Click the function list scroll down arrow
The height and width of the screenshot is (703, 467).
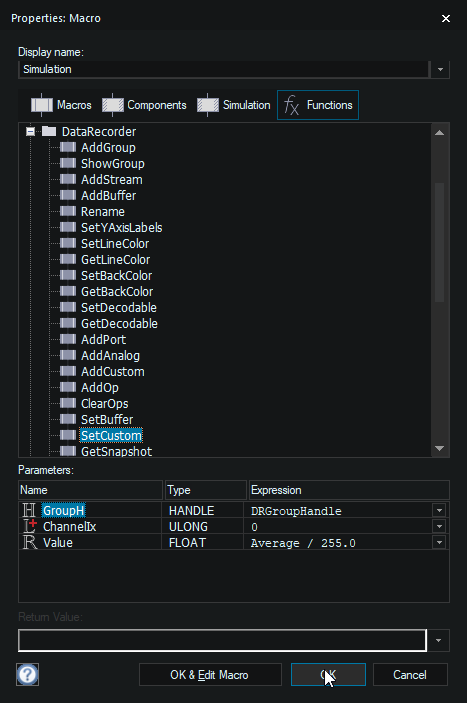pos(439,448)
